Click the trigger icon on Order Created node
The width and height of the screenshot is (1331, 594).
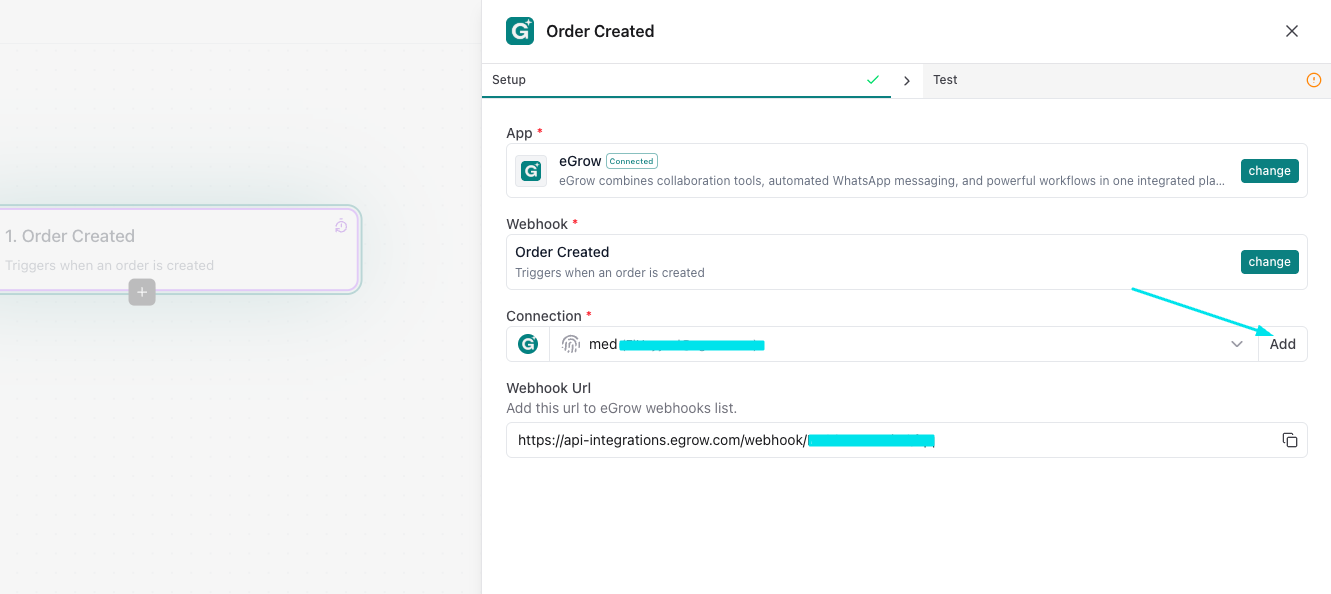(x=341, y=226)
